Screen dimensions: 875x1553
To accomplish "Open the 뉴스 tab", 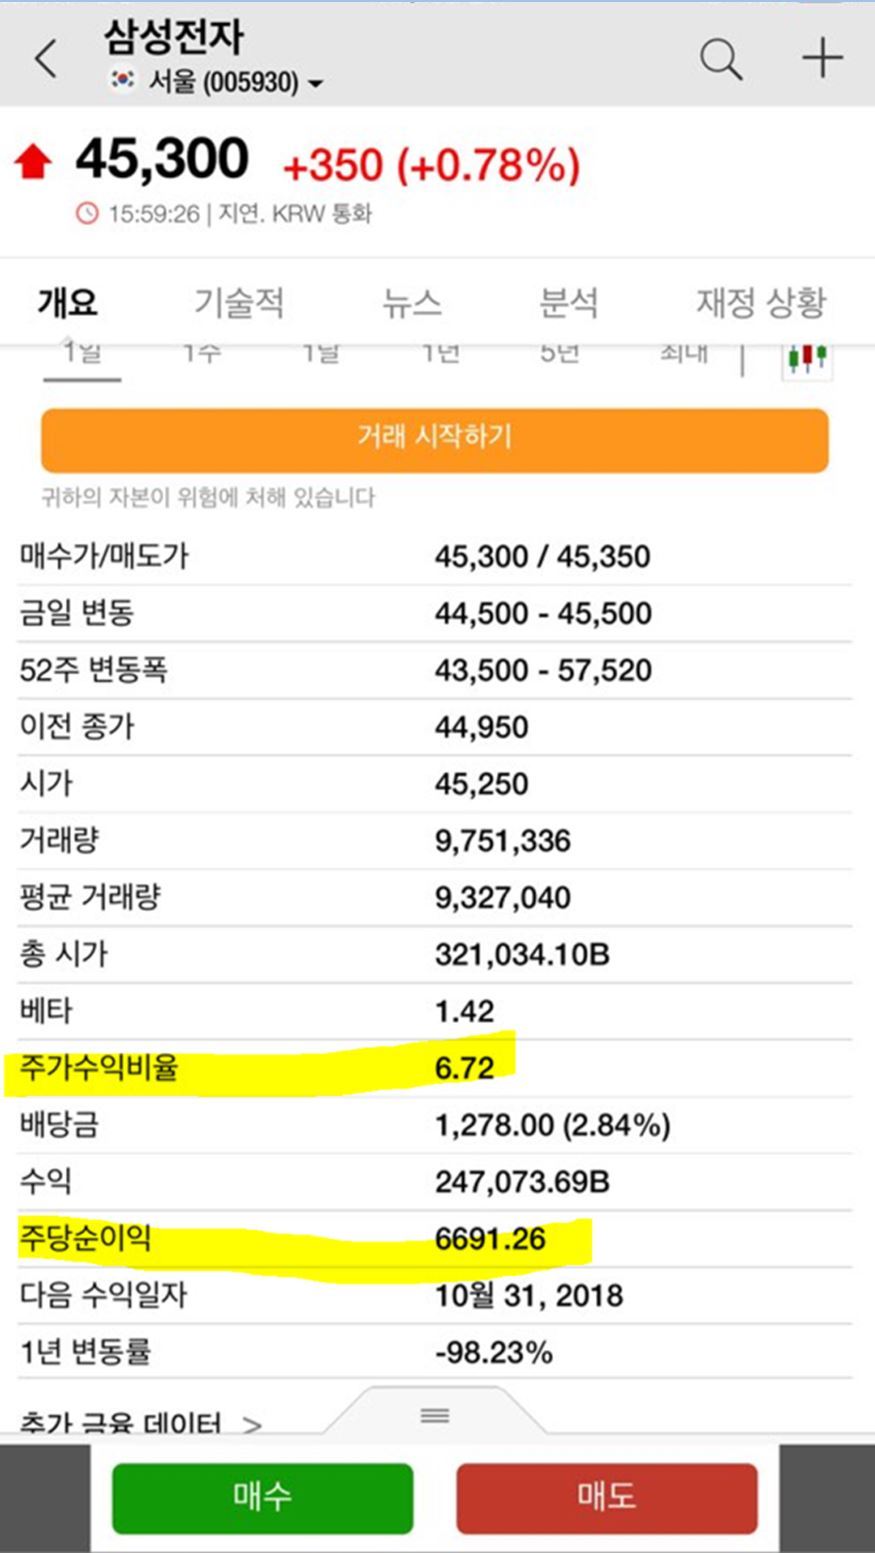I will 411,304.
